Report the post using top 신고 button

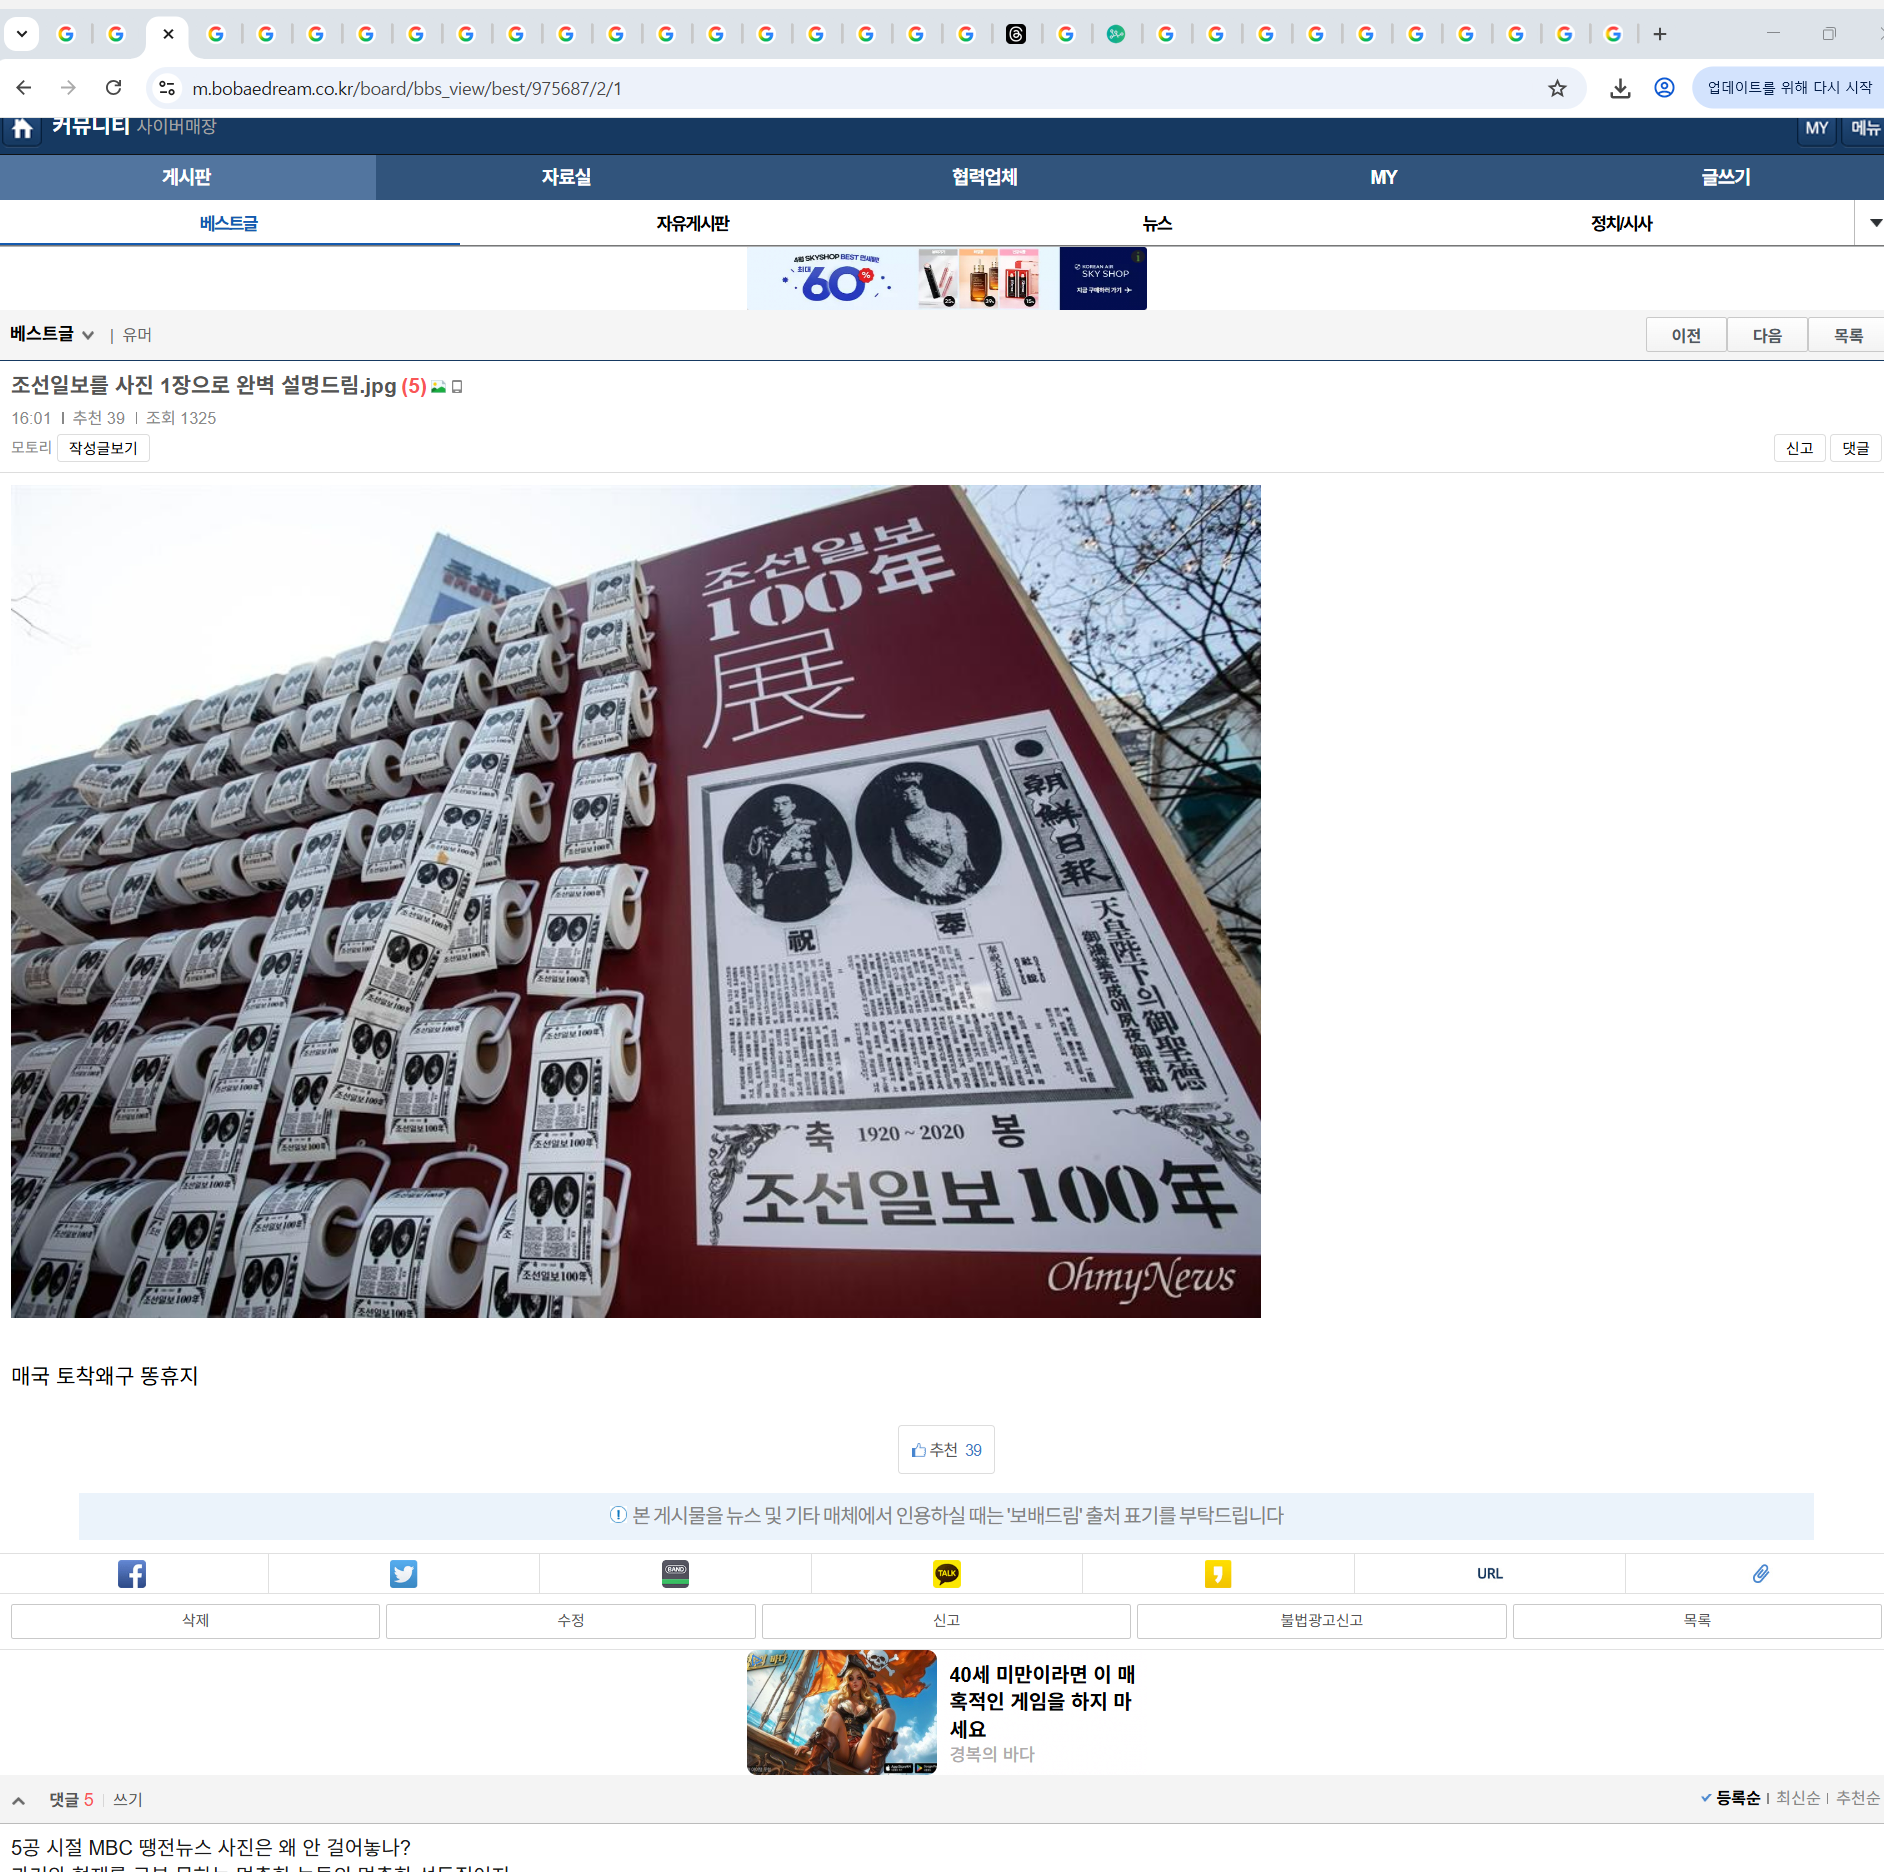click(x=1800, y=448)
